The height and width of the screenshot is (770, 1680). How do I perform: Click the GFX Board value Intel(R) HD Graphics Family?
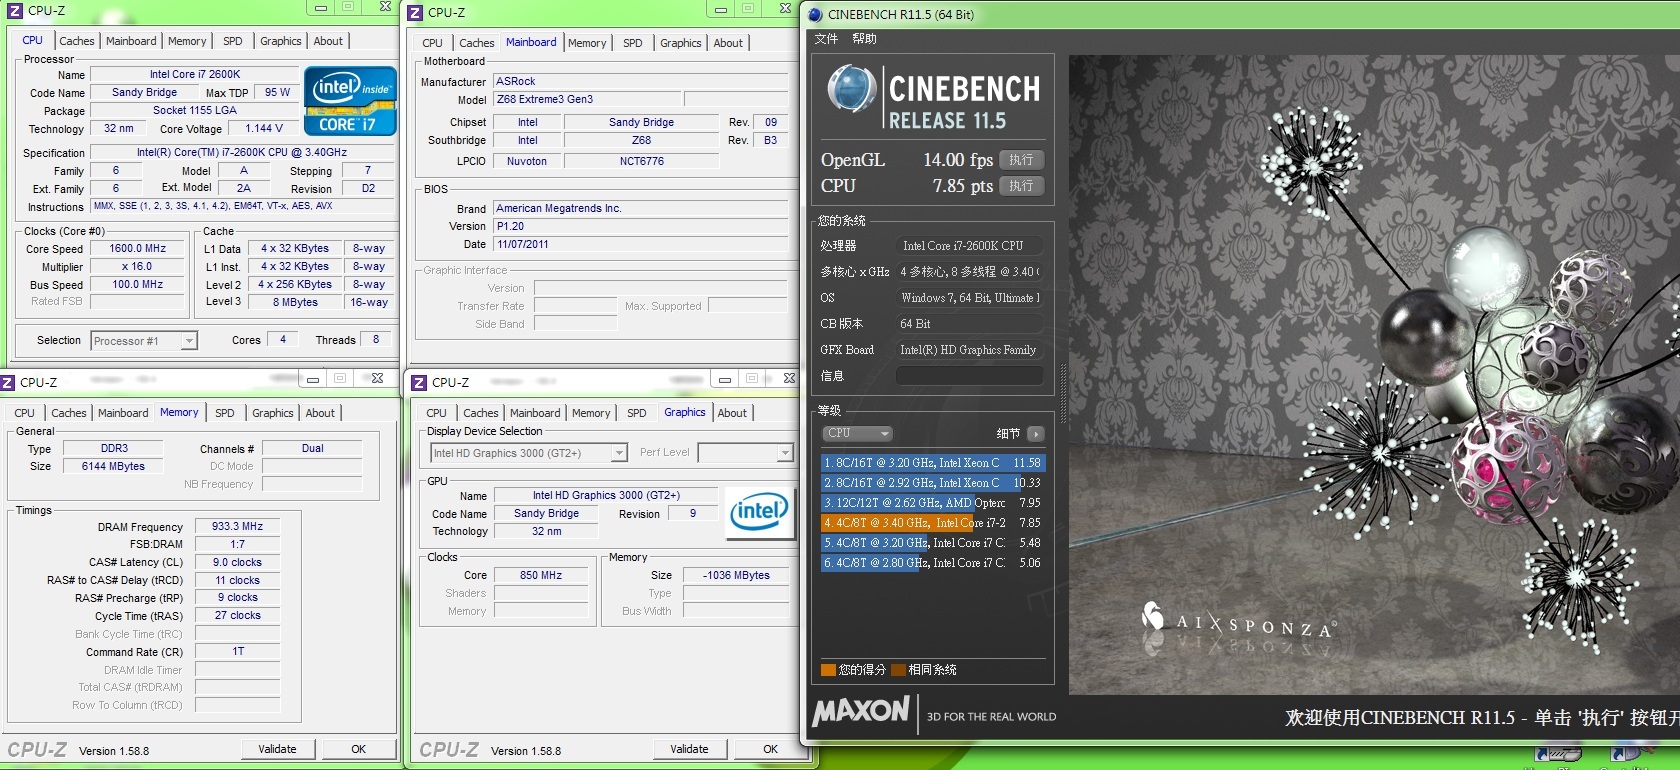[969, 350]
